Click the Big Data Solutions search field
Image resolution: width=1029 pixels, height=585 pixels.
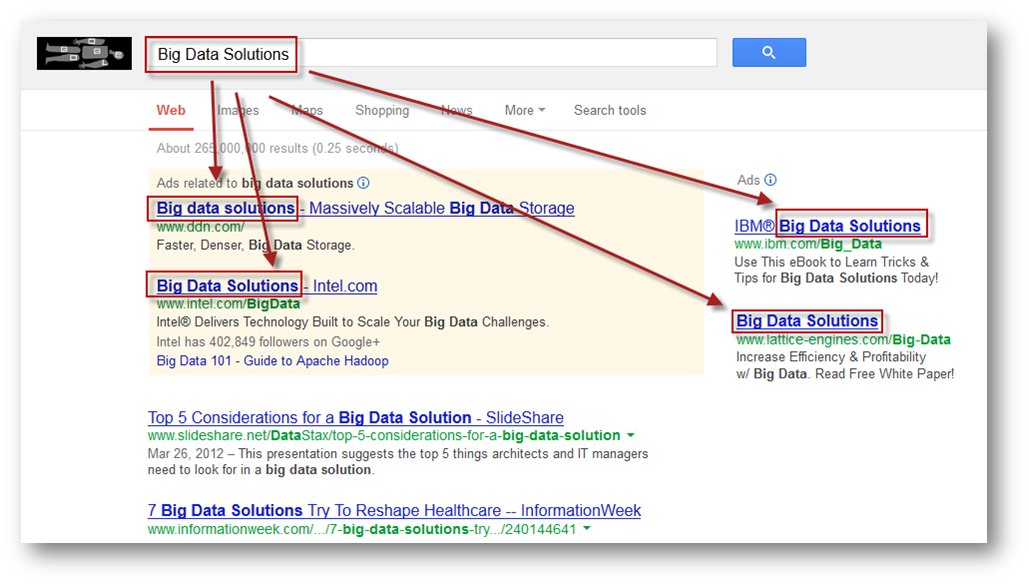tap(433, 53)
